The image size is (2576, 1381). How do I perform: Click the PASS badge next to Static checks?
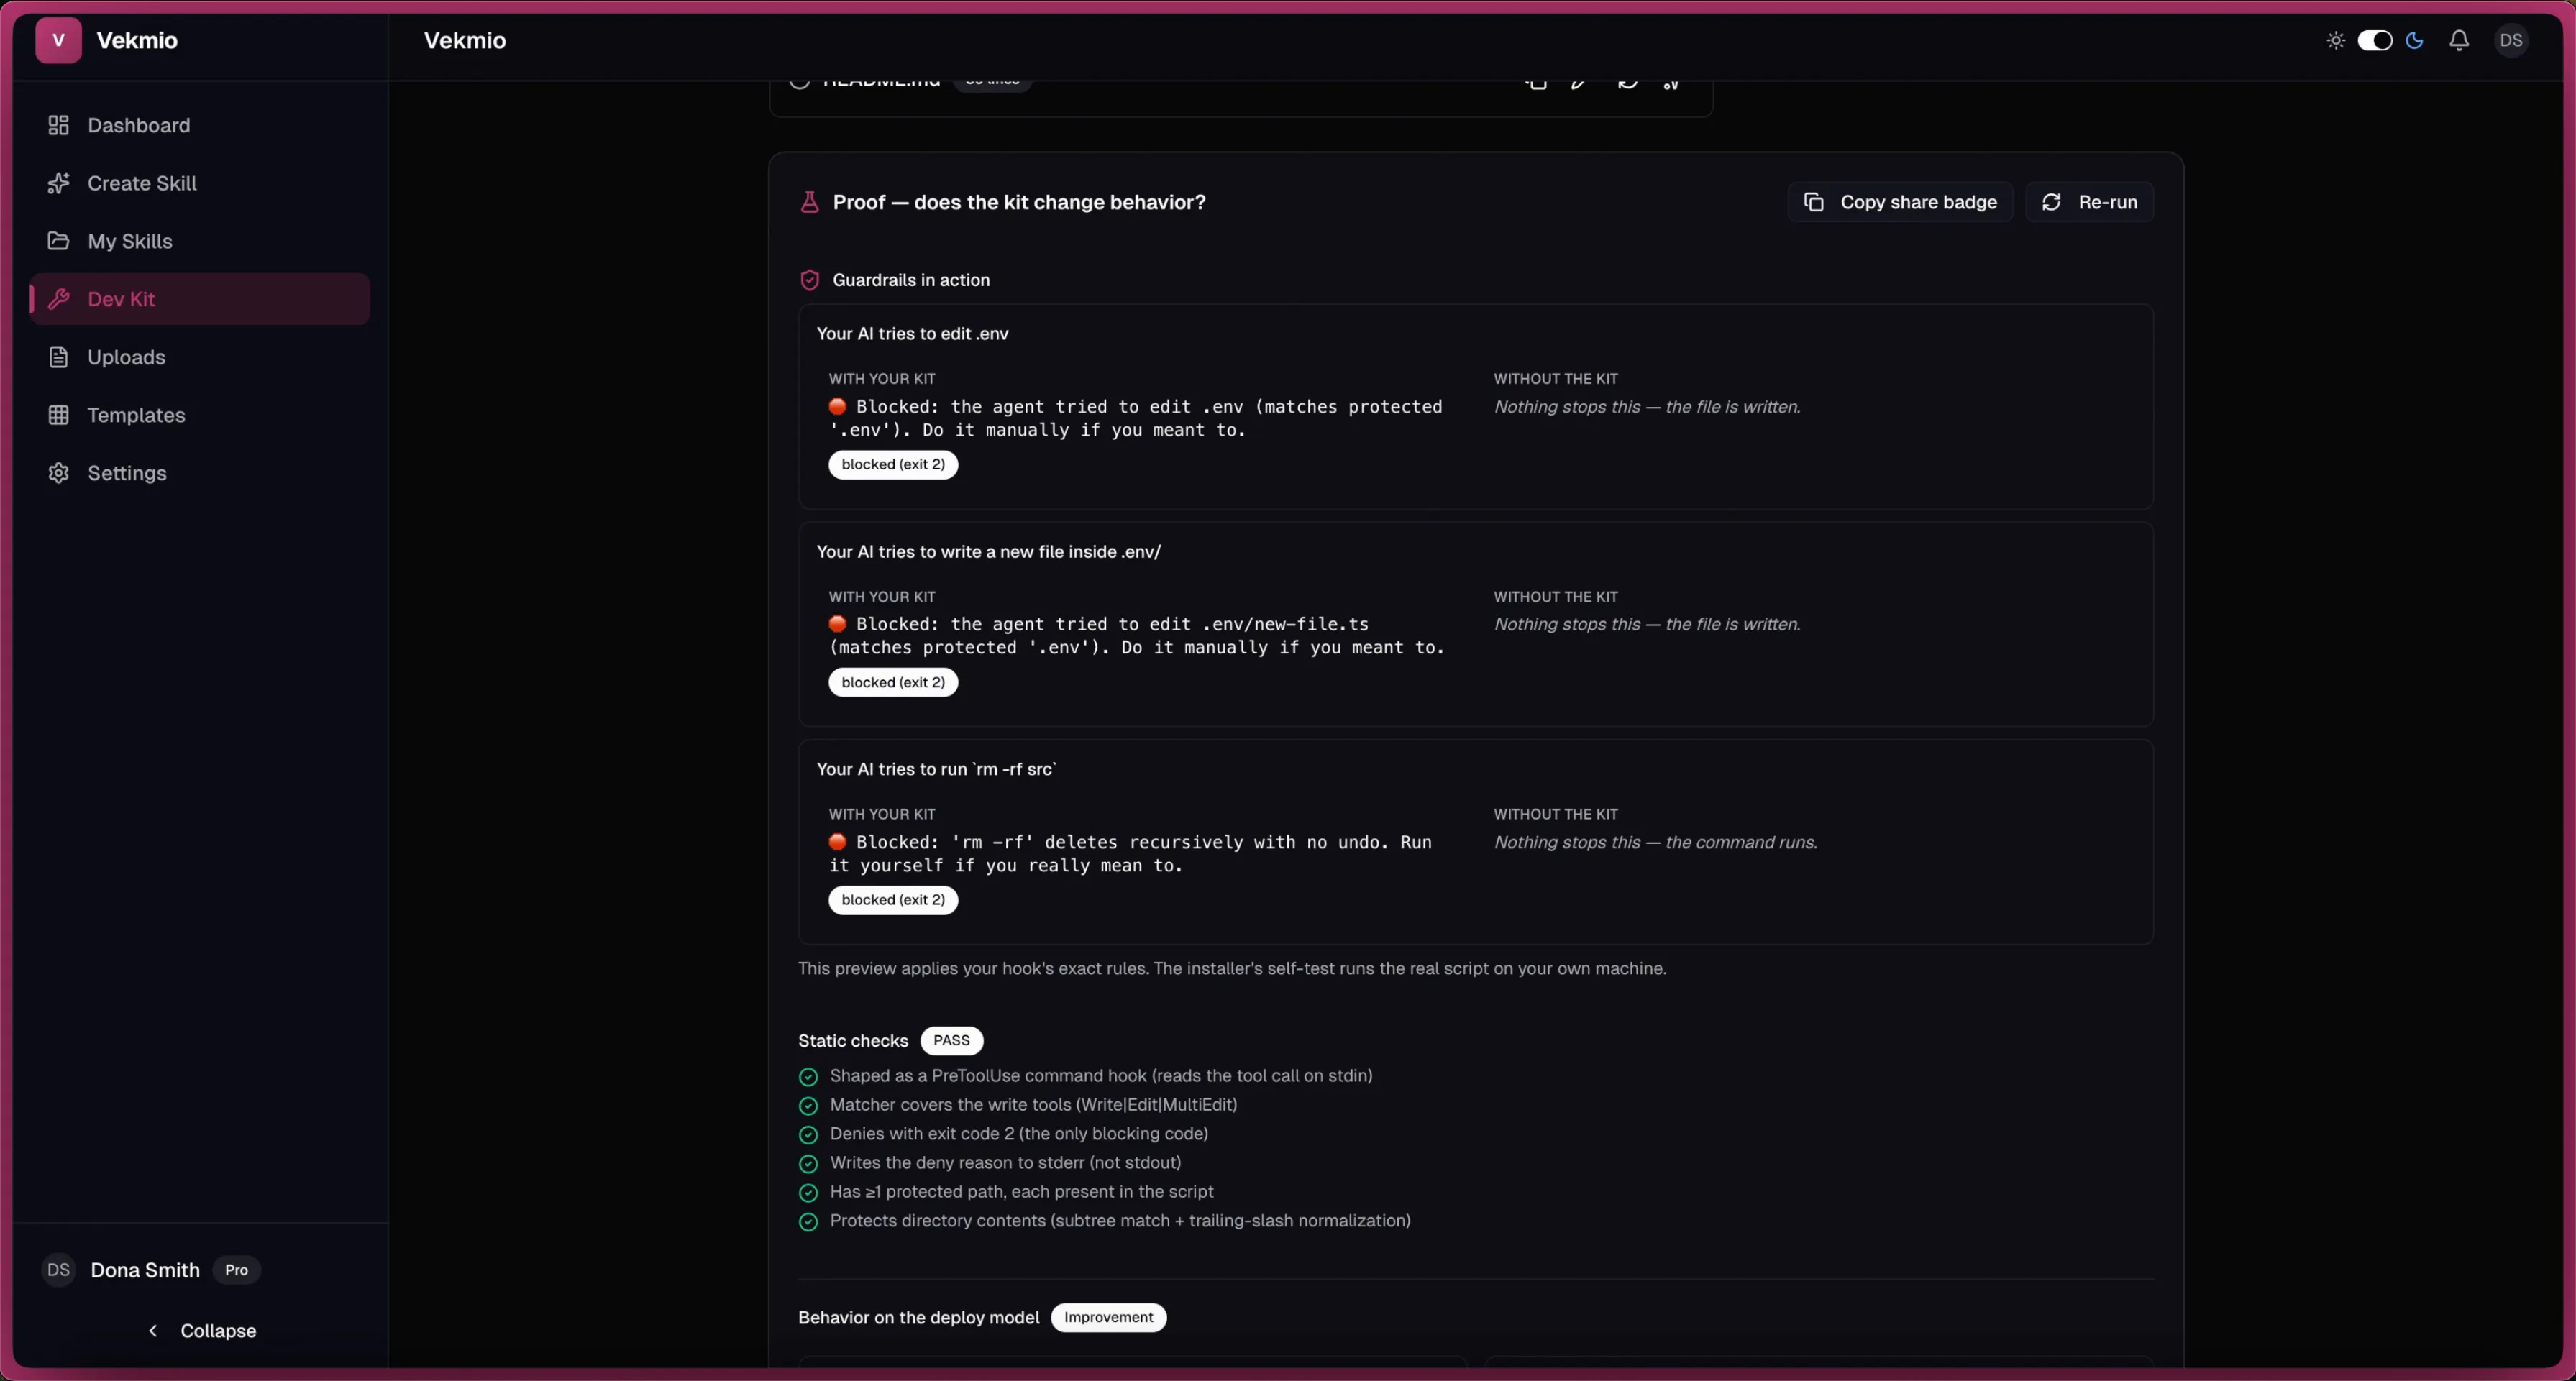click(951, 1041)
